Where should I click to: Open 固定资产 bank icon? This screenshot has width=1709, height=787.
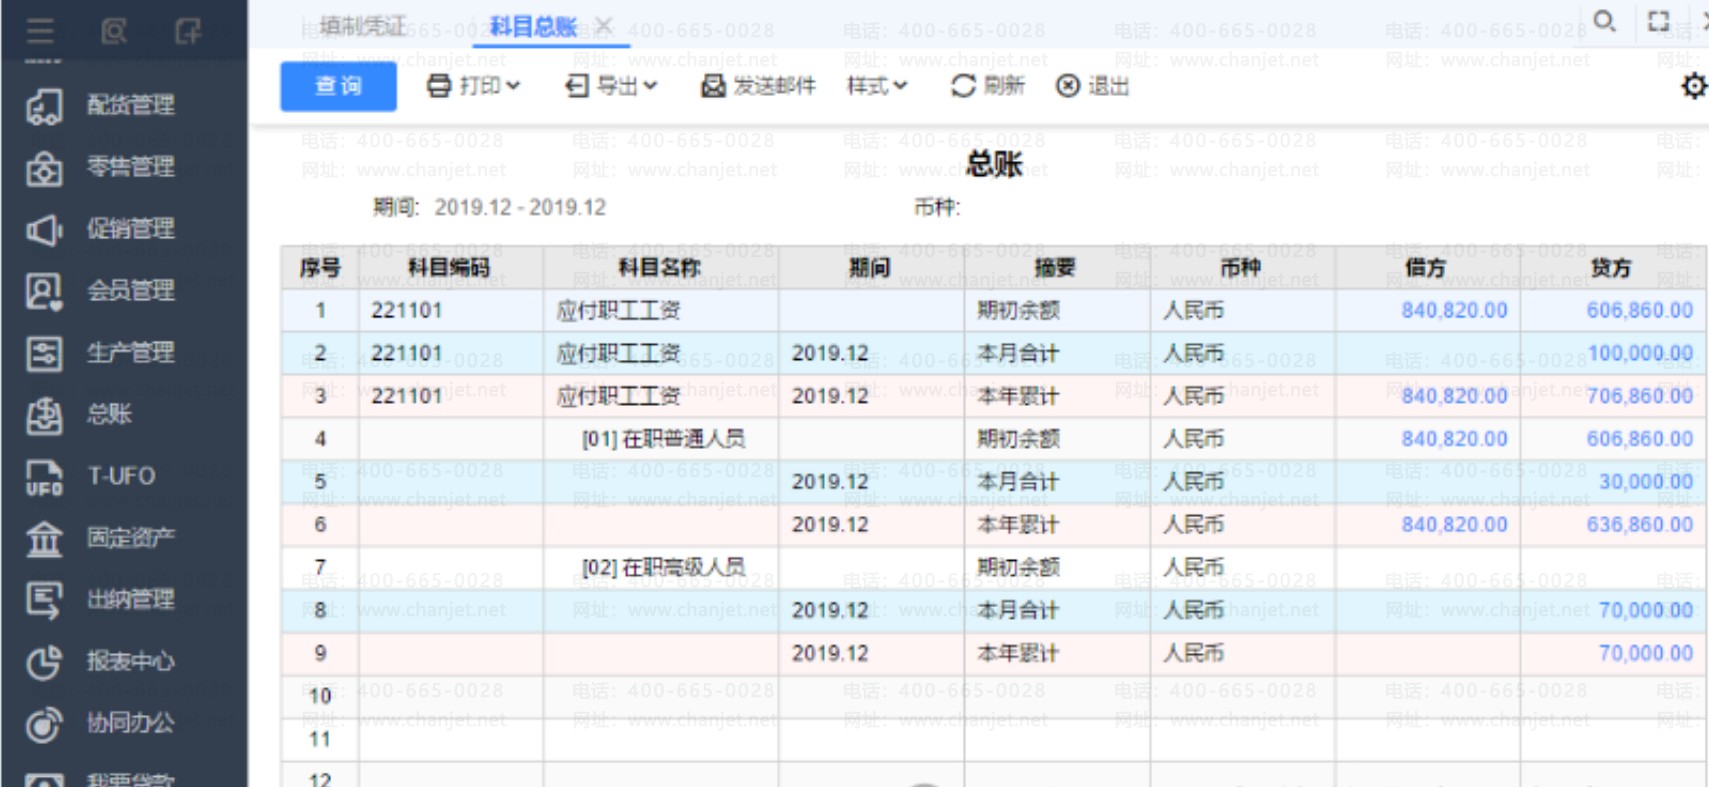(44, 538)
